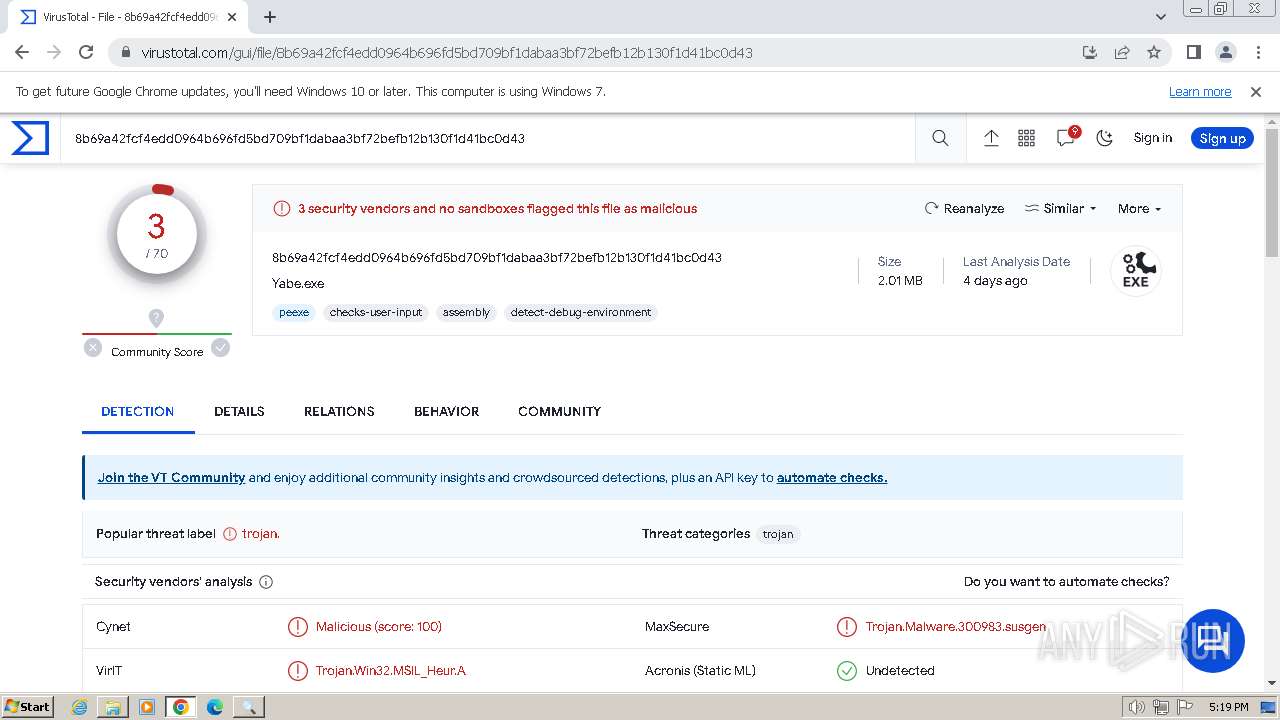The width and height of the screenshot is (1280, 720).
Task: Click the peexe tag
Action: point(294,312)
